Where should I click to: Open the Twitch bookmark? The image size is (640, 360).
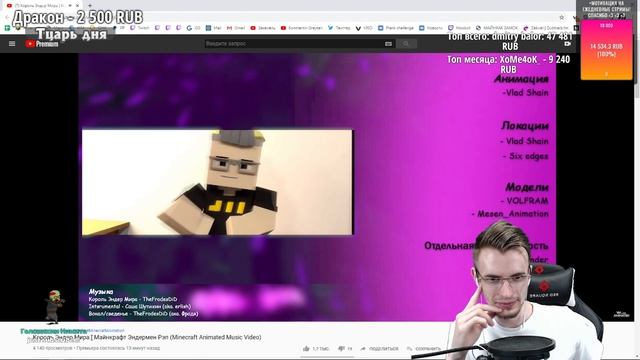pos(140,28)
